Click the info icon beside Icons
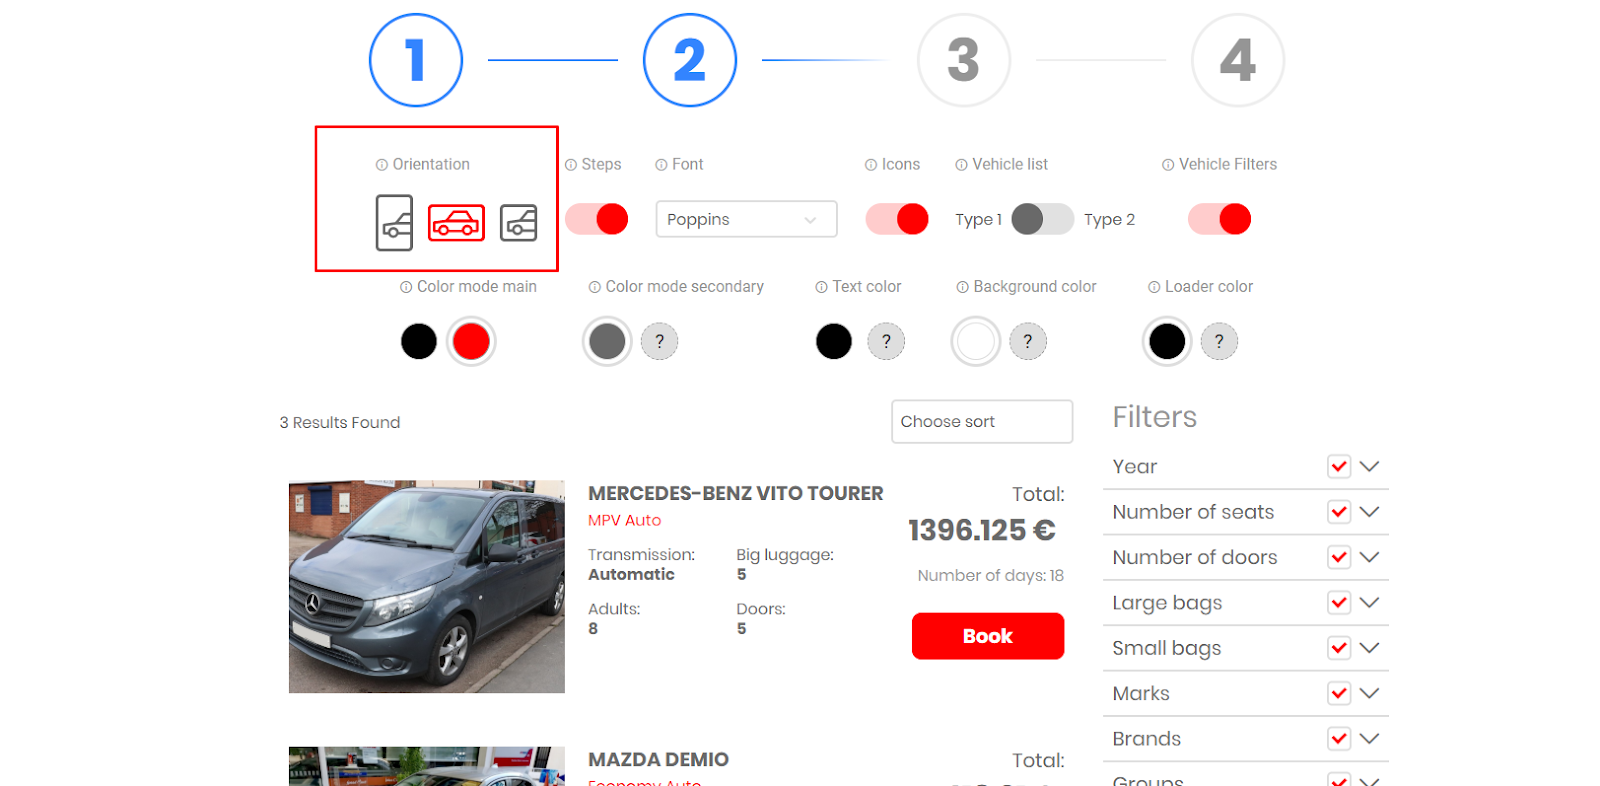 pos(871,165)
